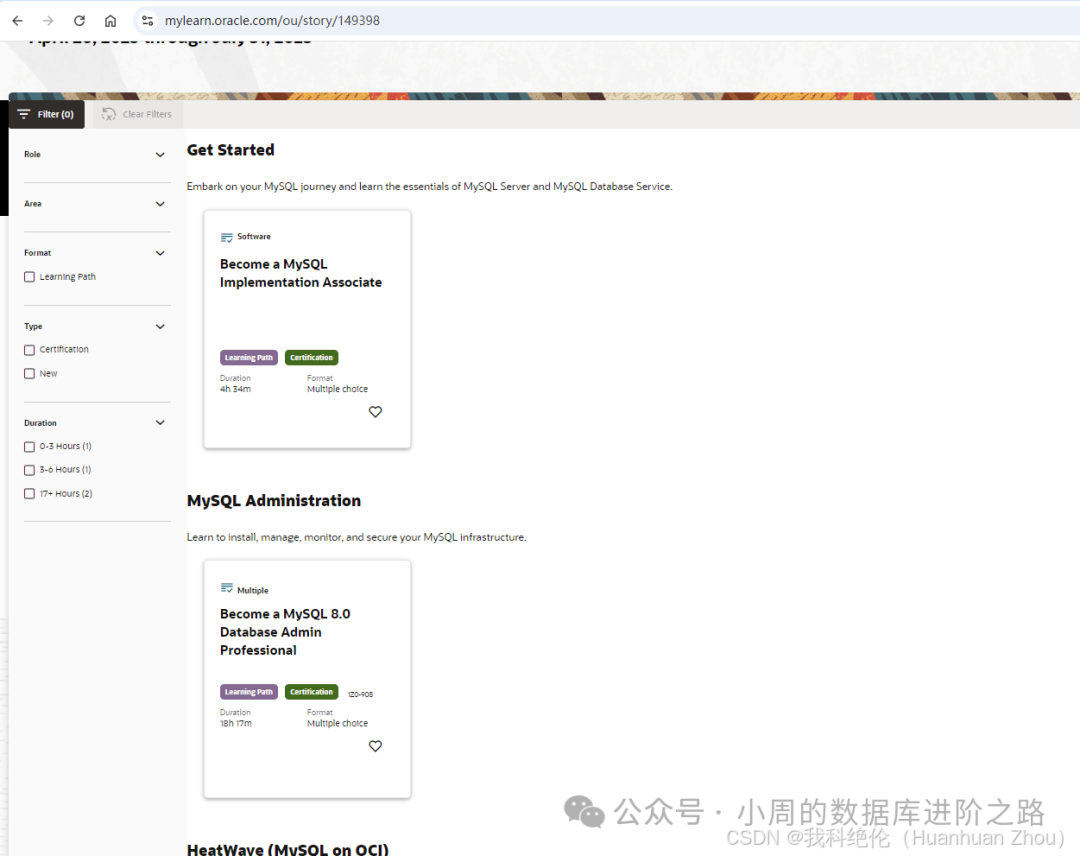Click the Clear Filters reset icon

(x=109, y=114)
